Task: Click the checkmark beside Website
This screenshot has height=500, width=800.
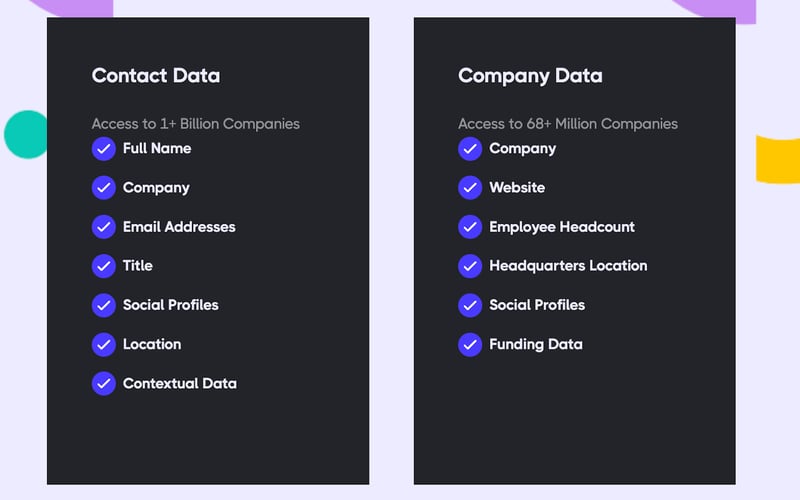Action: tap(470, 188)
